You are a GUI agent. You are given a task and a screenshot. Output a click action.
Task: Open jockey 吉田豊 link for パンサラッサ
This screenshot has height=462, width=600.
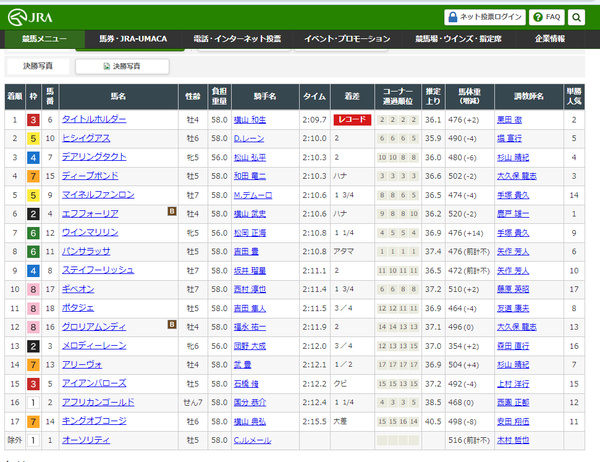[x=246, y=252]
